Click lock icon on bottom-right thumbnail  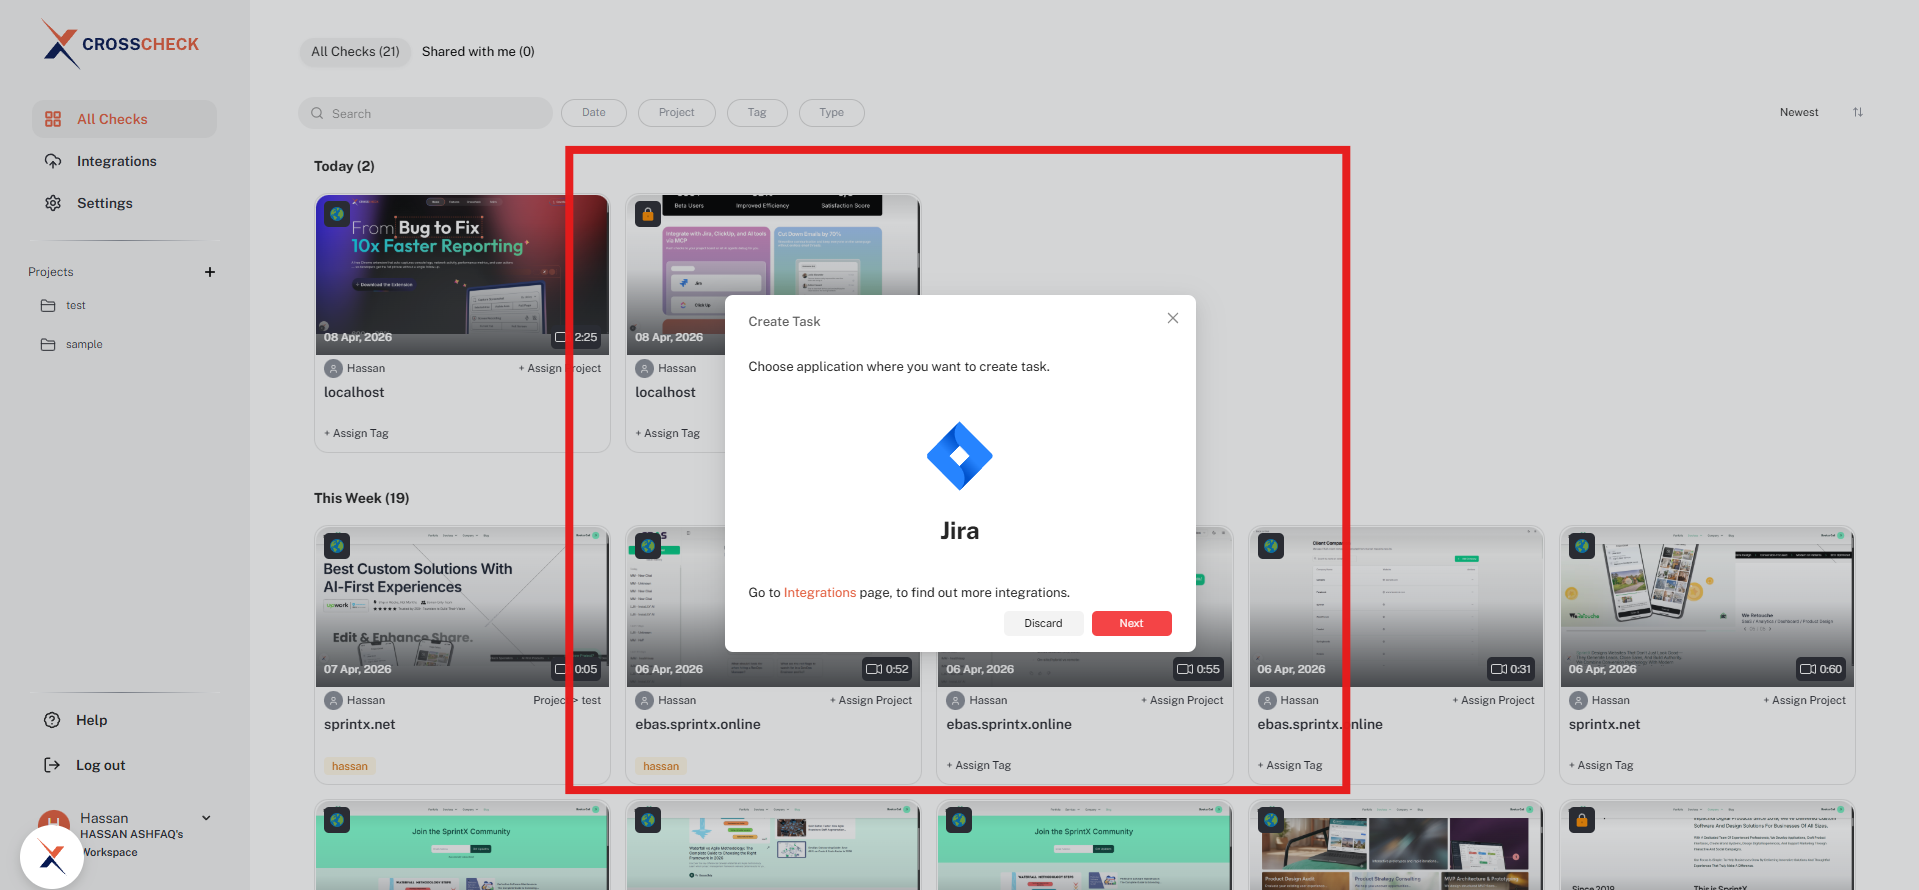[x=1582, y=820]
